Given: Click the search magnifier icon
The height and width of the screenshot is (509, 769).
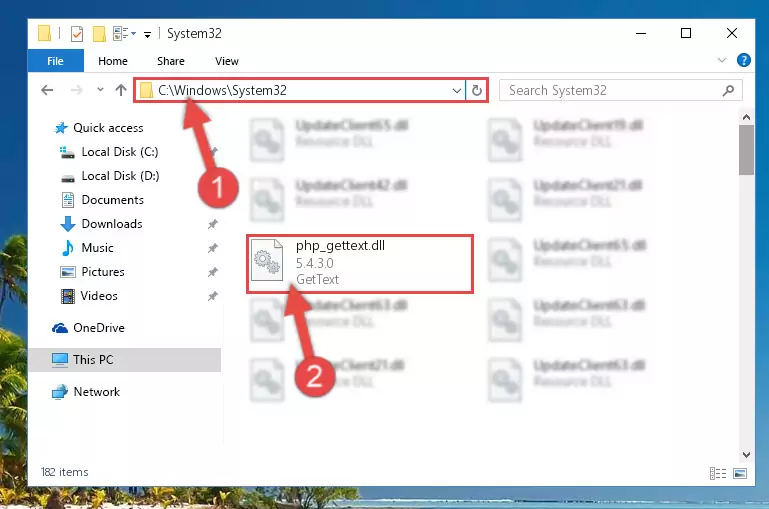Looking at the screenshot, I should pyautogui.click(x=728, y=91).
